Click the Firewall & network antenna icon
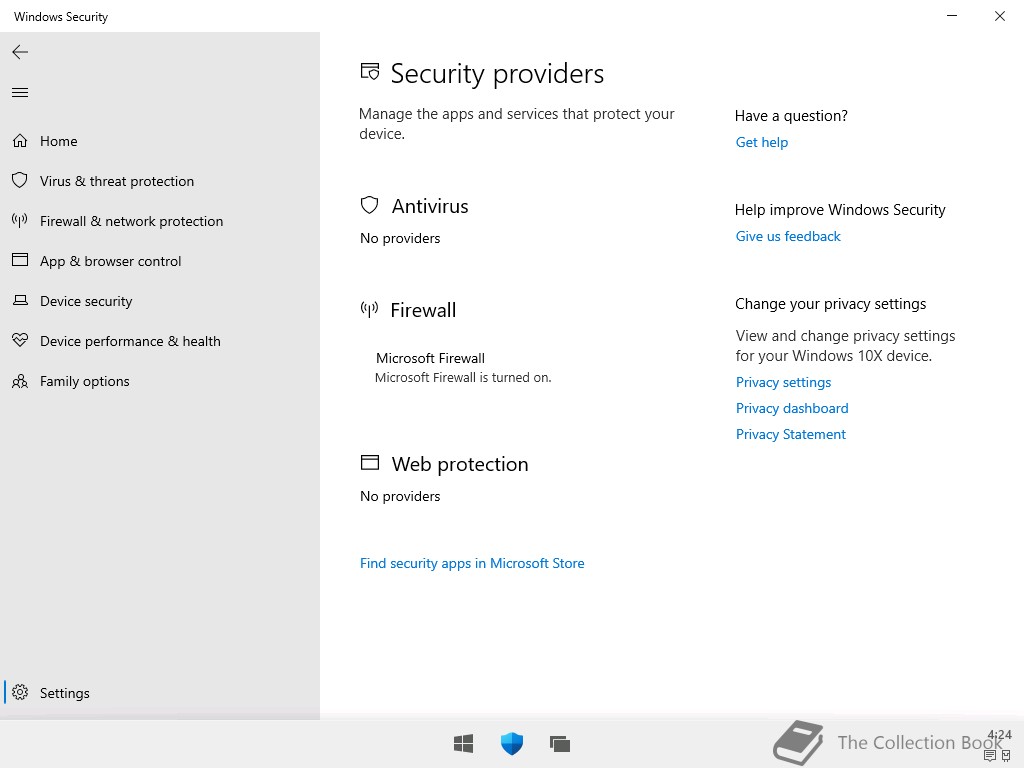Image resolution: width=1024 pixels, height=768 pixels. tap(20, 221)
